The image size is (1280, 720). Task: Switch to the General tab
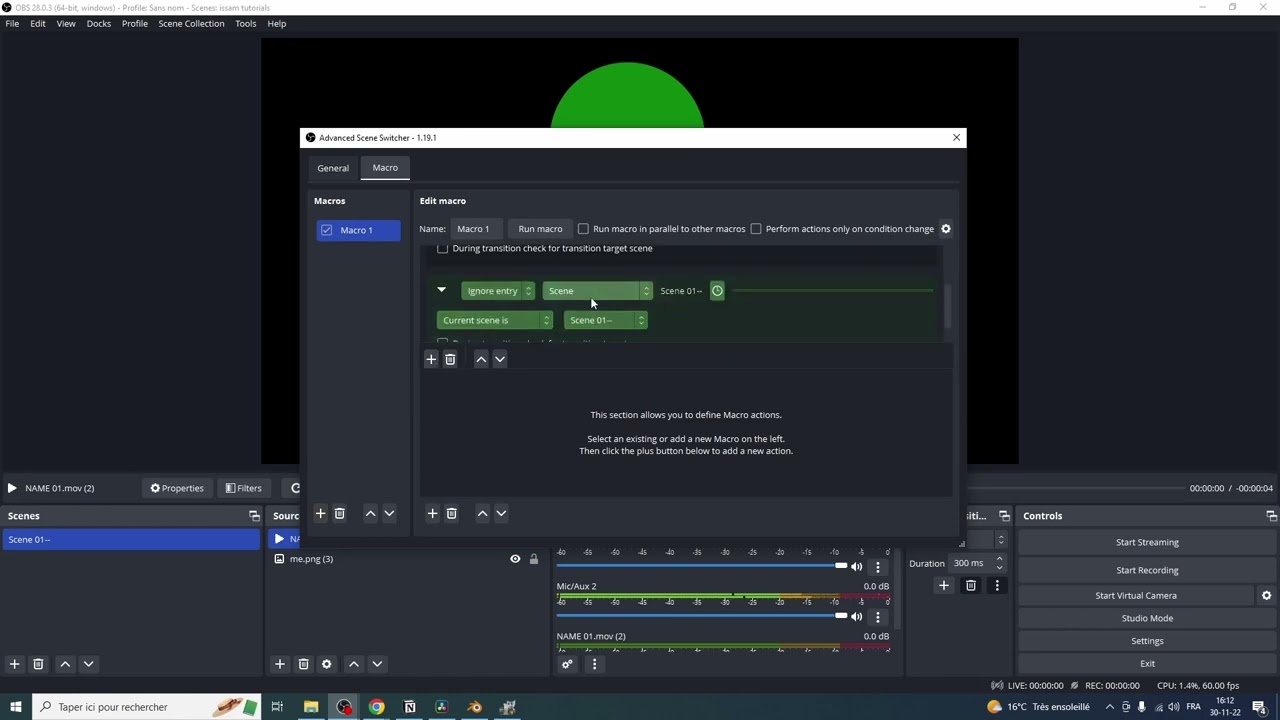point(333,168)
